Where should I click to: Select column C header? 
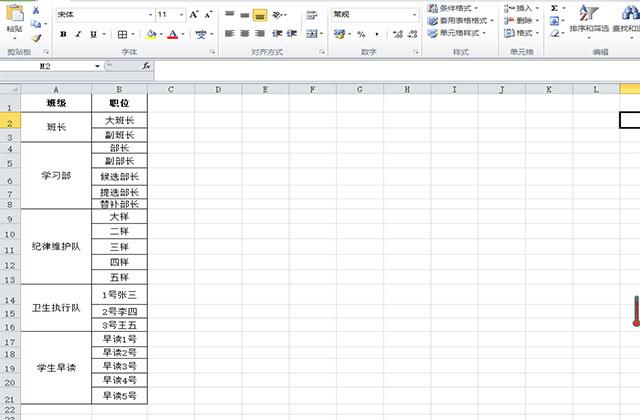(x=171, y=89)
